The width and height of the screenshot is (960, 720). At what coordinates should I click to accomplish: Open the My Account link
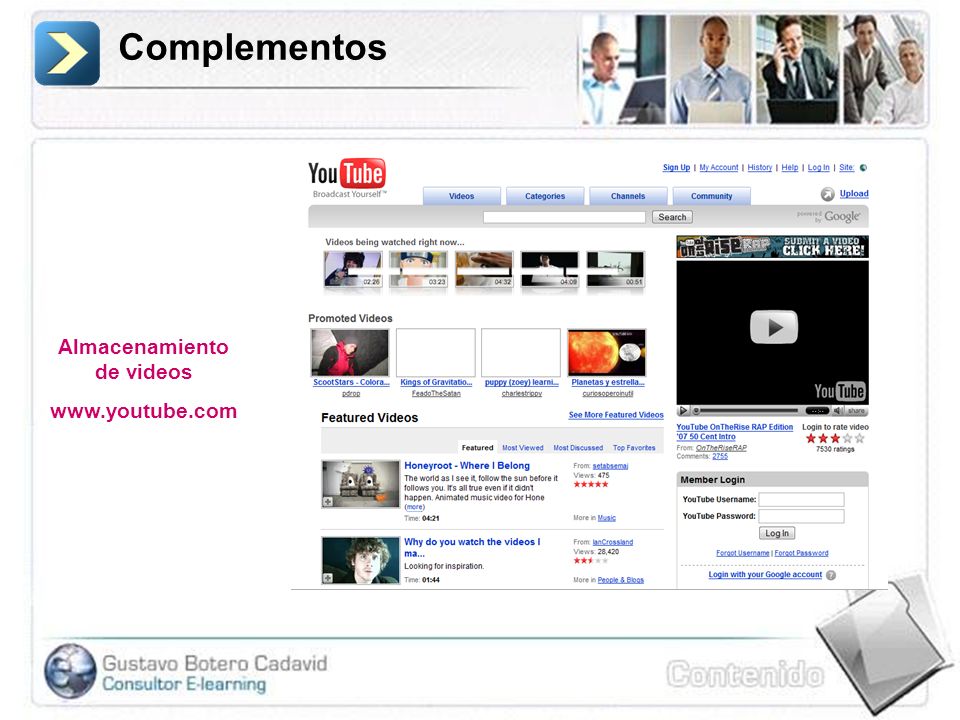click(x=719, y=168)
